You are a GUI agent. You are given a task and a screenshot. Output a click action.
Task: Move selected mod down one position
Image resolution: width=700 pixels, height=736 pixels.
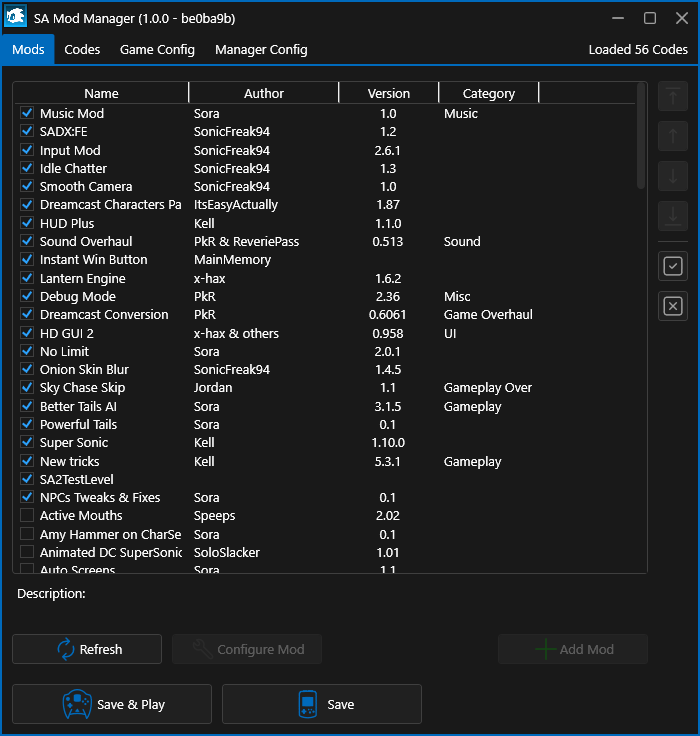pyautogui.click(x=673, y=176)
